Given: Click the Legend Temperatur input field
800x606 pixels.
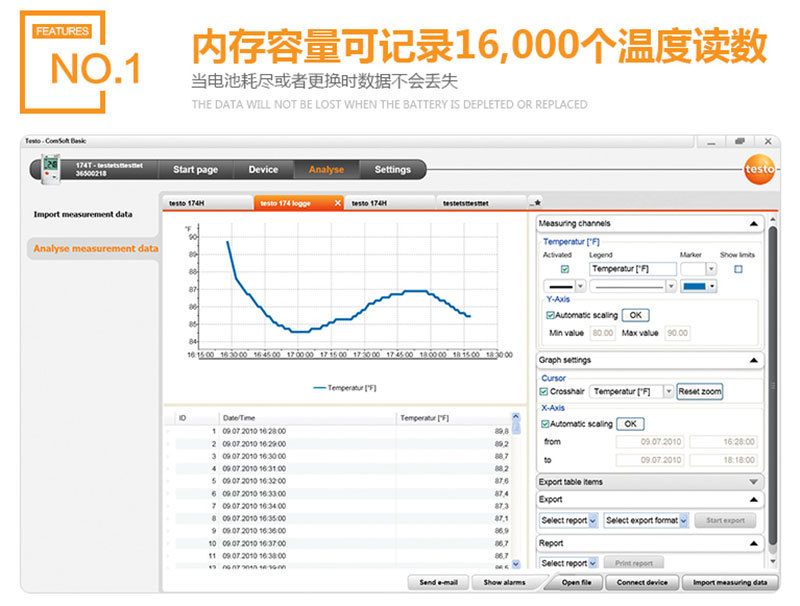Looking at the screenshot, I should [x=633, y=269].
